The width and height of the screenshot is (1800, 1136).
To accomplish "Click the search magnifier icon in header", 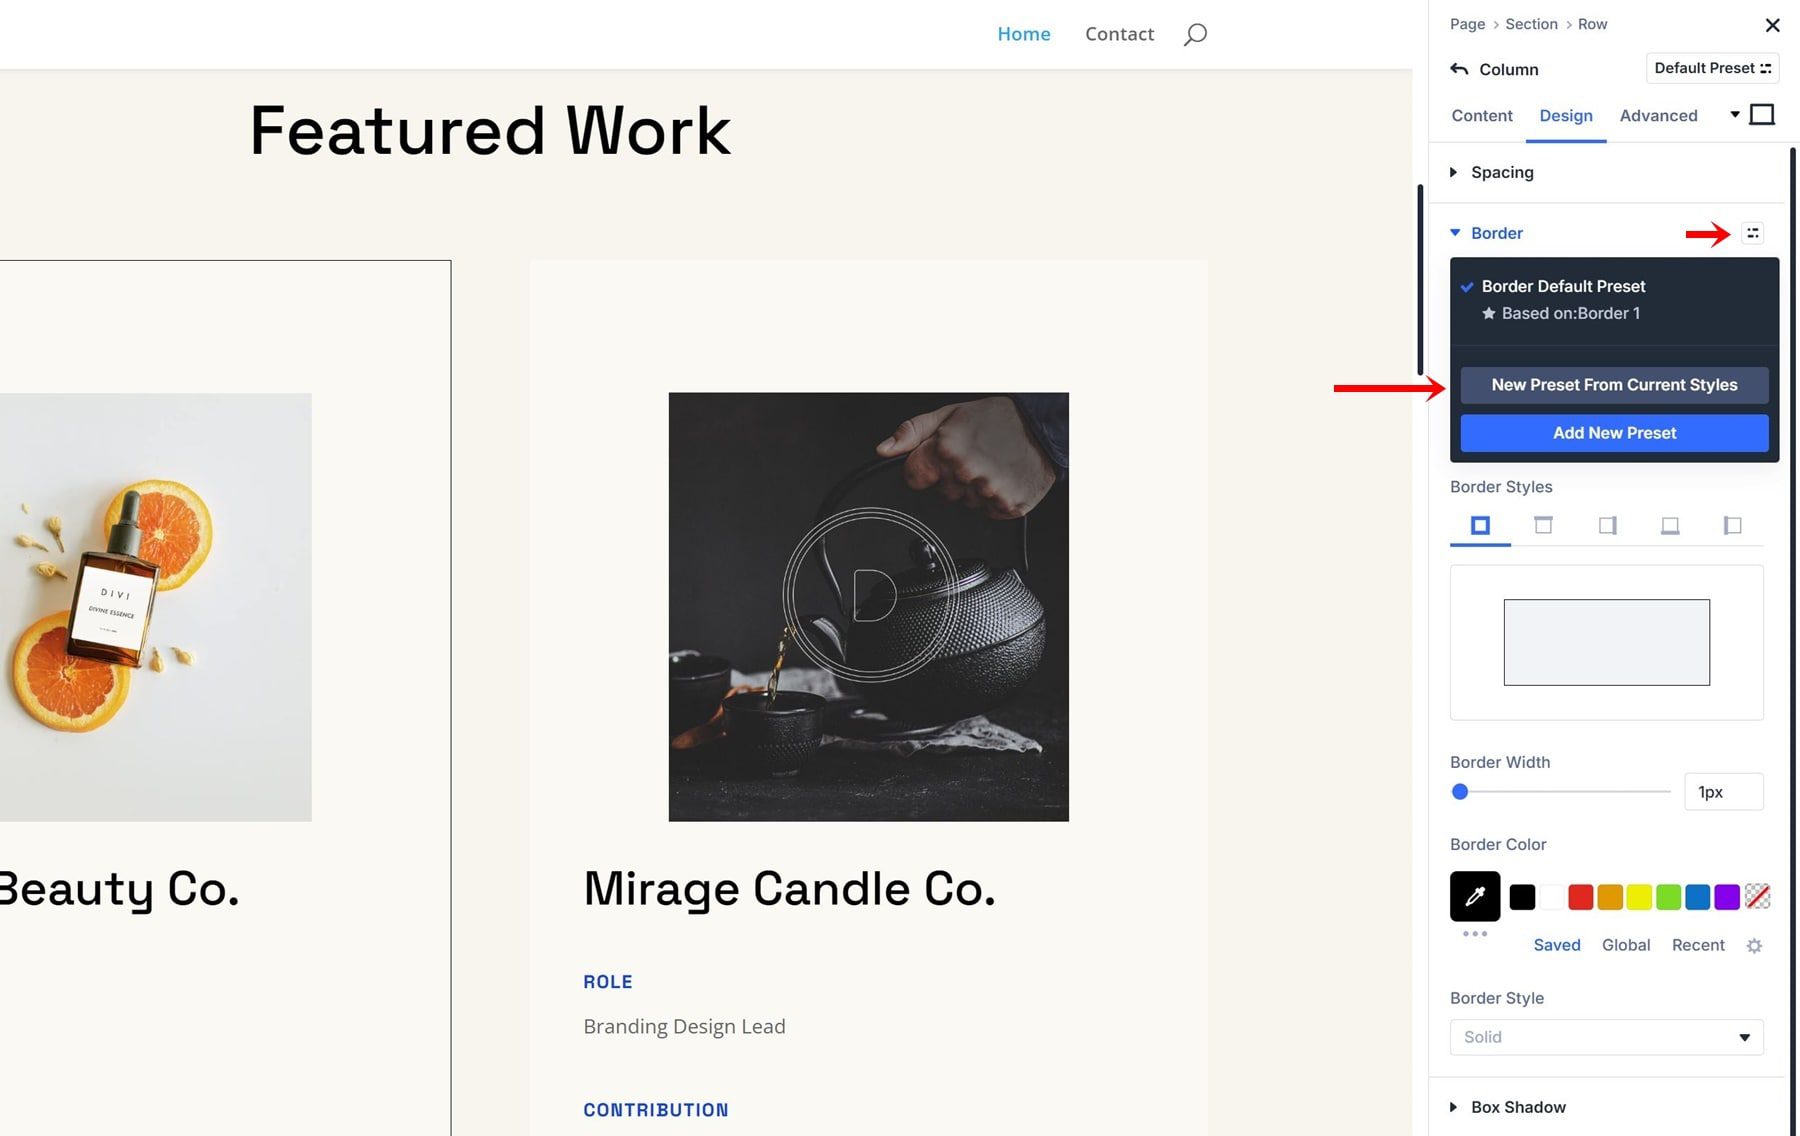I will (1195, 35).
